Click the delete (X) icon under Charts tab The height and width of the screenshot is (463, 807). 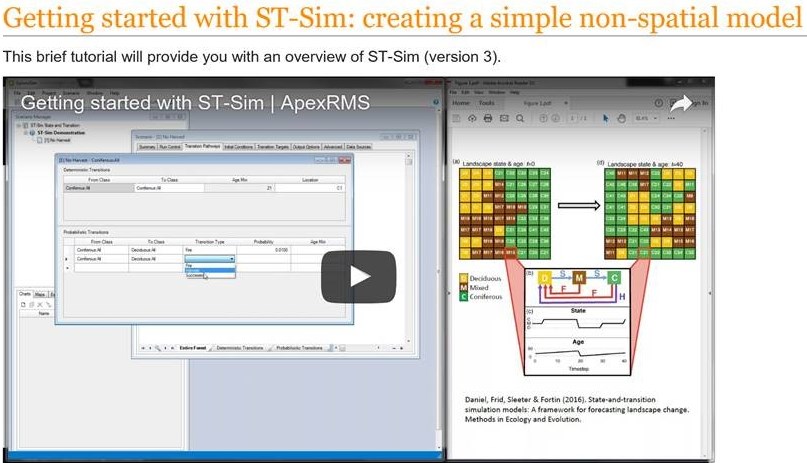40,305
